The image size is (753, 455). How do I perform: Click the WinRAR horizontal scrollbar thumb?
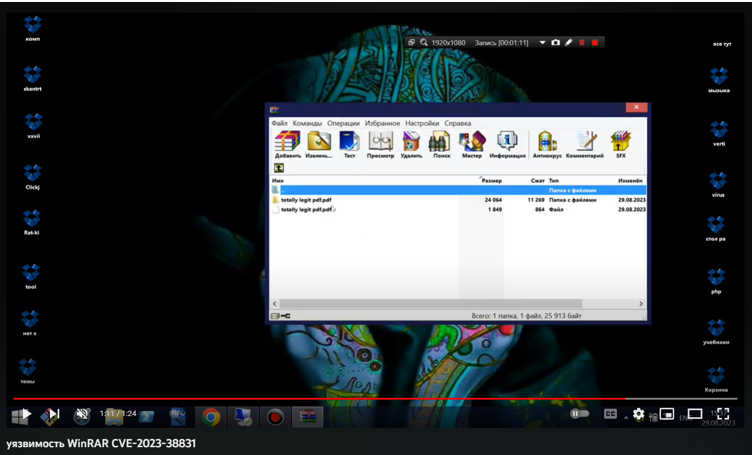coord(431,304)
